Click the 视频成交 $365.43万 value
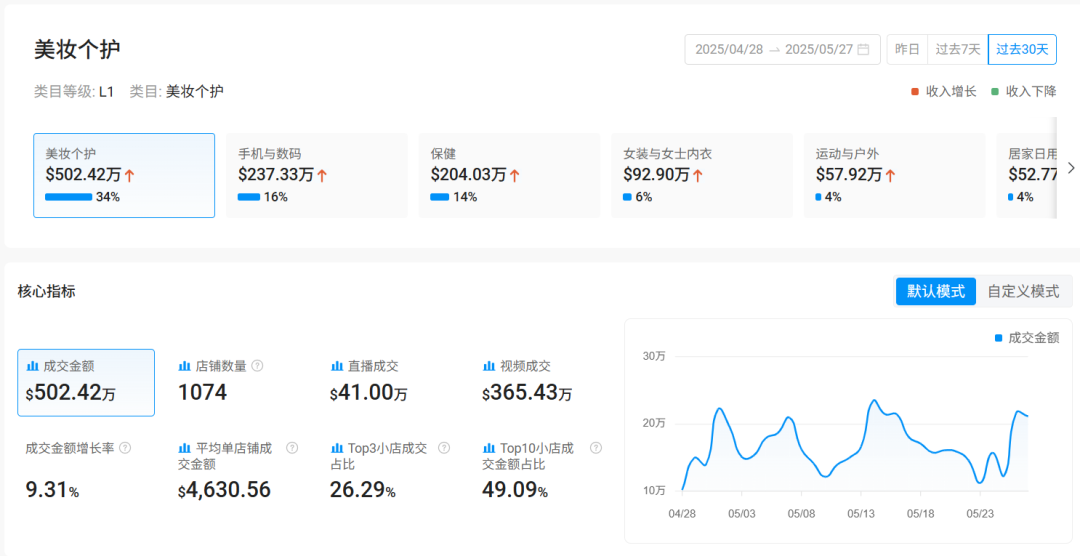Screen dimensions: 1080x556 pos(527,393)
